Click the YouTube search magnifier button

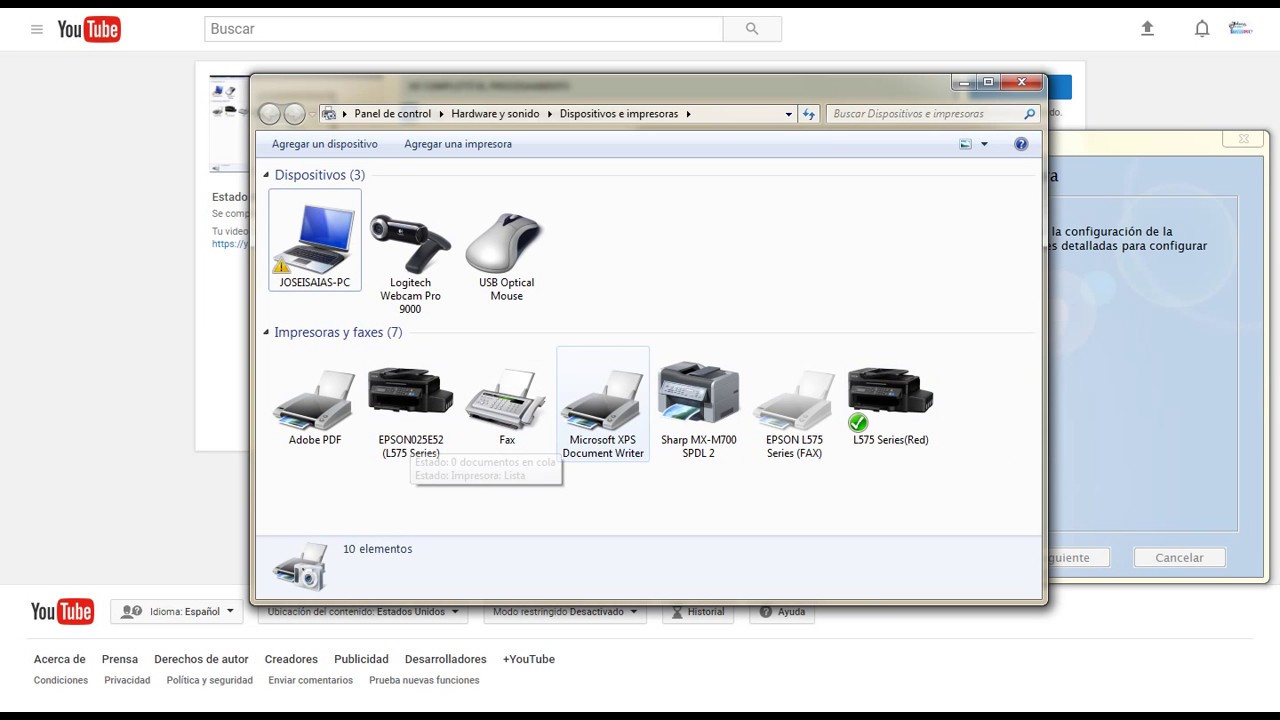click(x=752, y=29)
